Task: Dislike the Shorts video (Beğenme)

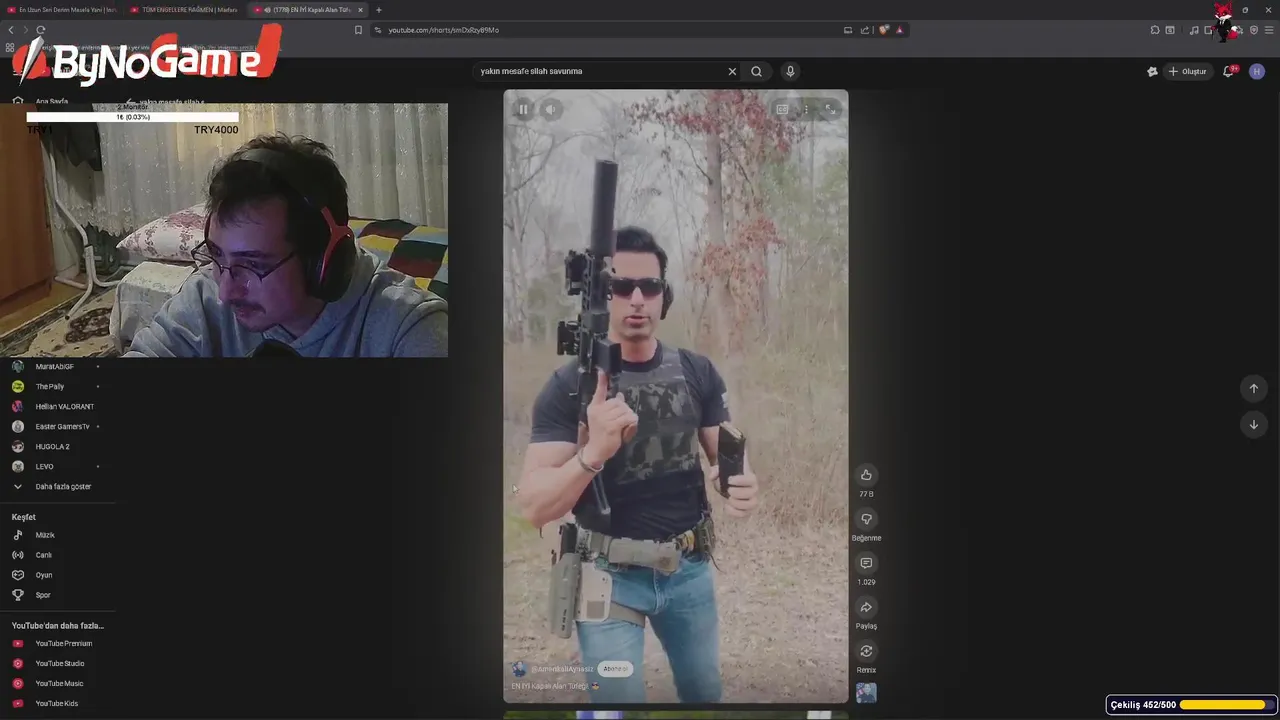Action: (x=866, y=519)
